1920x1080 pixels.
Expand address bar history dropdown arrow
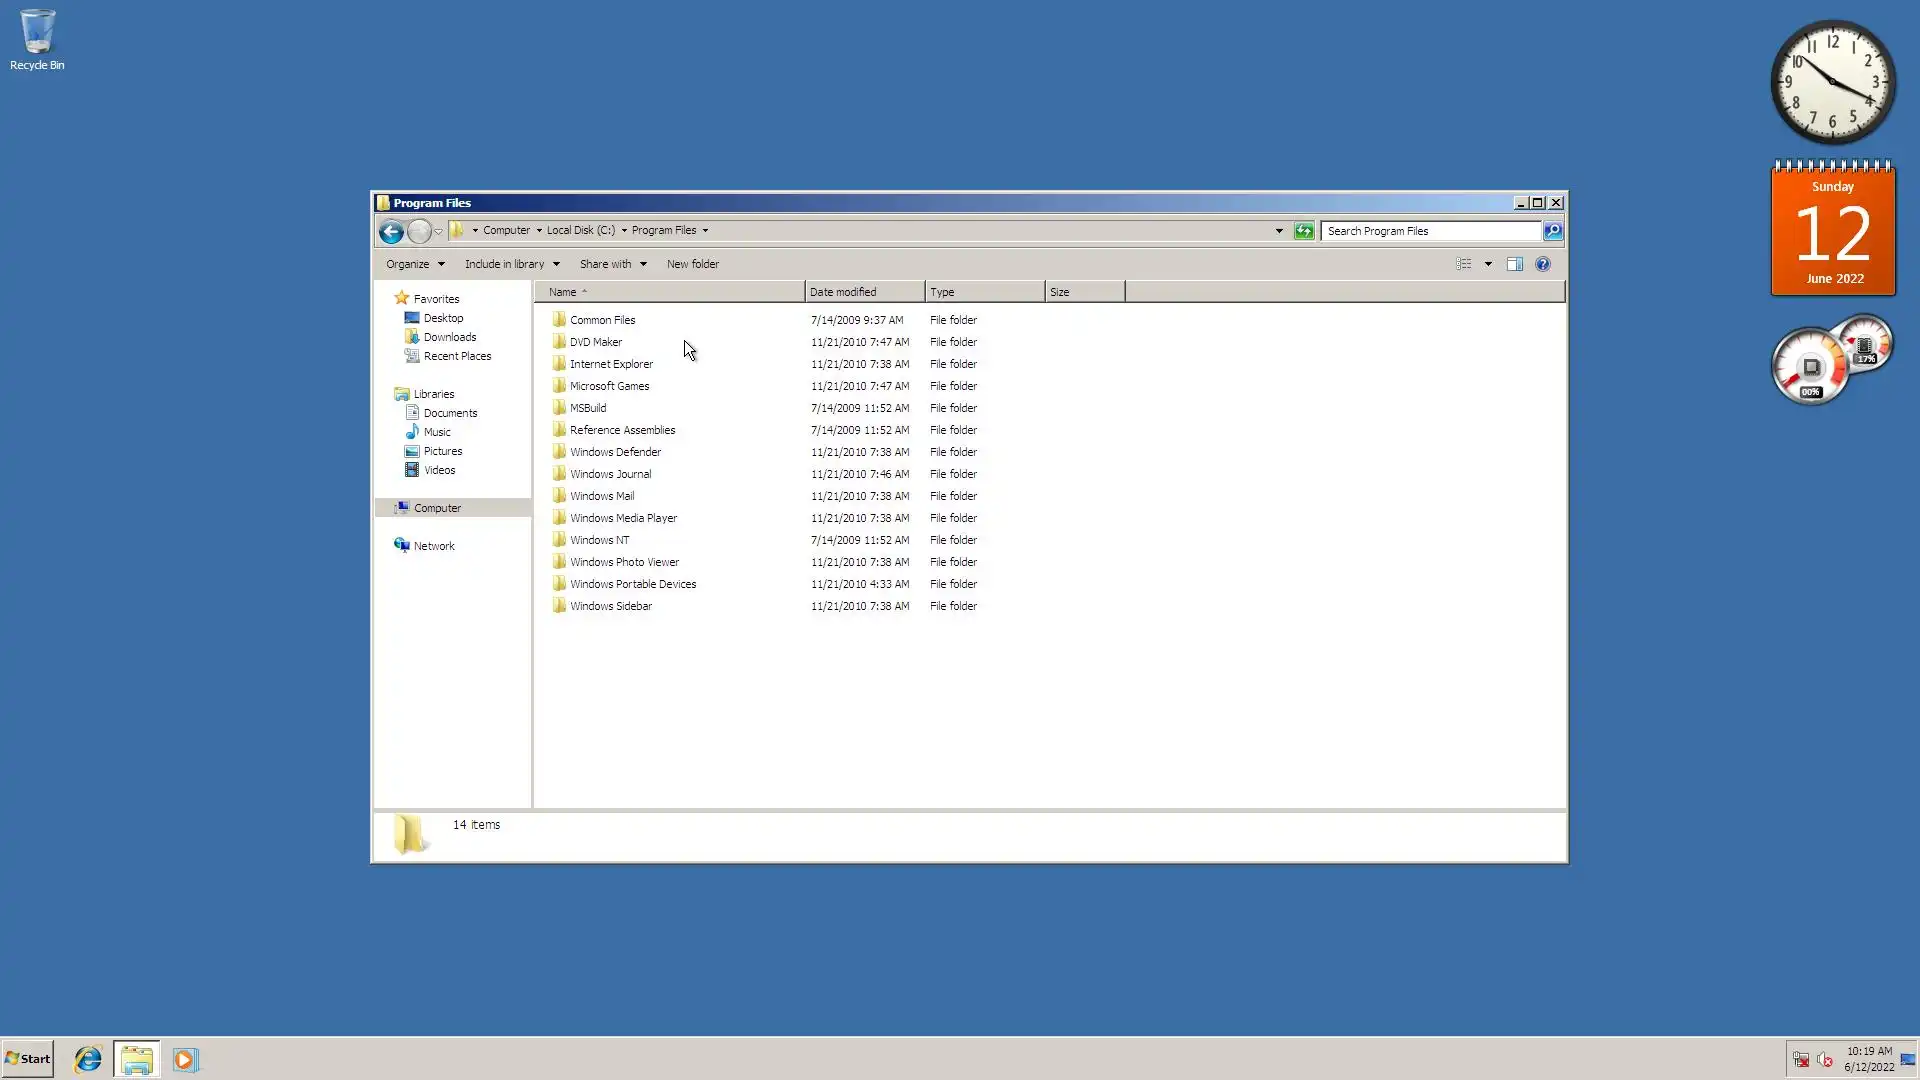(1279, 231)
